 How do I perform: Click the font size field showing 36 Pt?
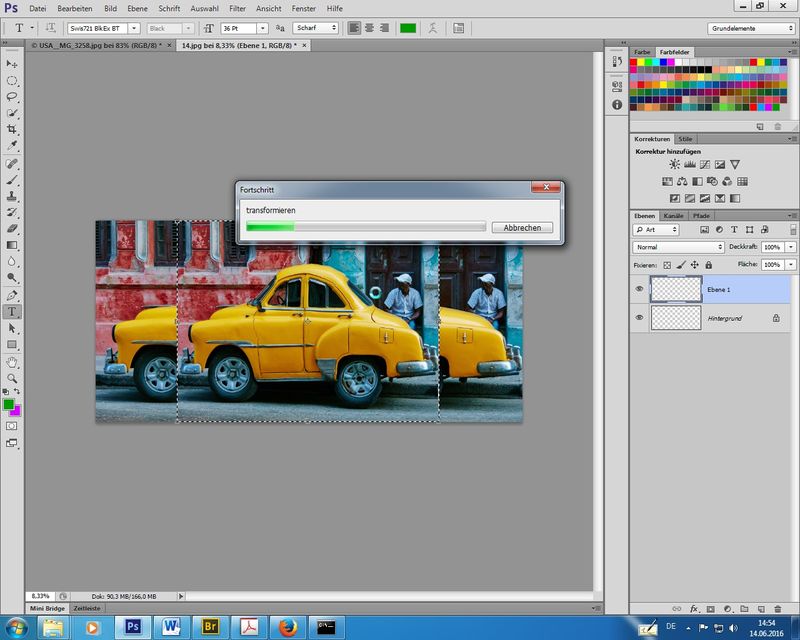237,28
